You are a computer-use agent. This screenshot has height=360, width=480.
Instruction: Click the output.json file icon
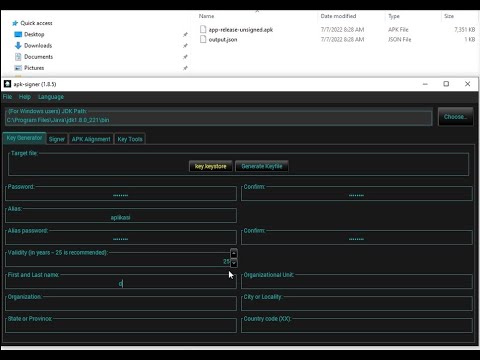(x=203, y=39)
